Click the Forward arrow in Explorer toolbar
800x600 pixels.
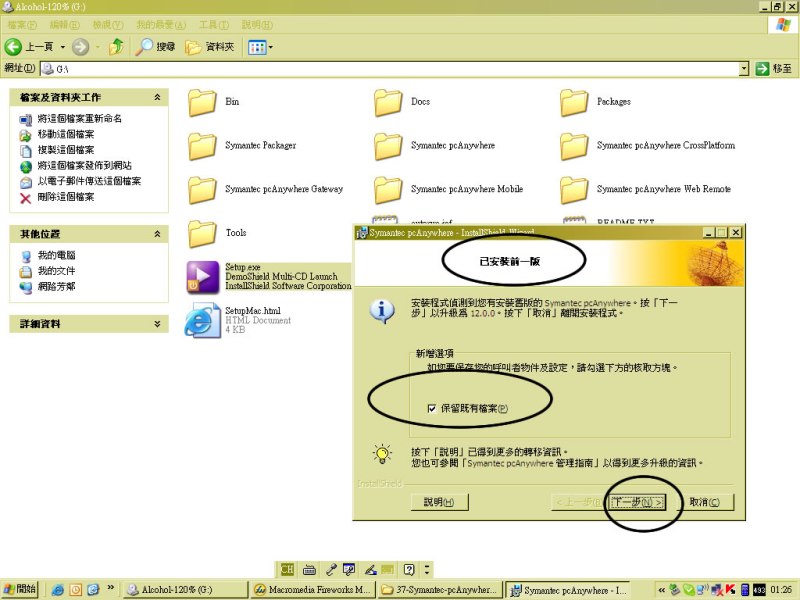click(x=80, y=47)
